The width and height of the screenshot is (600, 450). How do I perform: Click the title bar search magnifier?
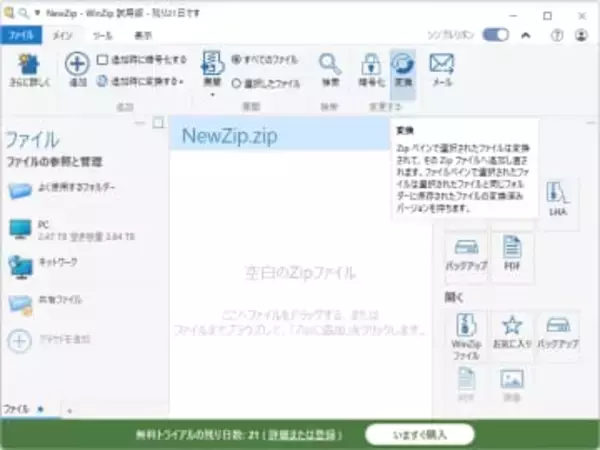pyautogui.click(x=24, y=13)
